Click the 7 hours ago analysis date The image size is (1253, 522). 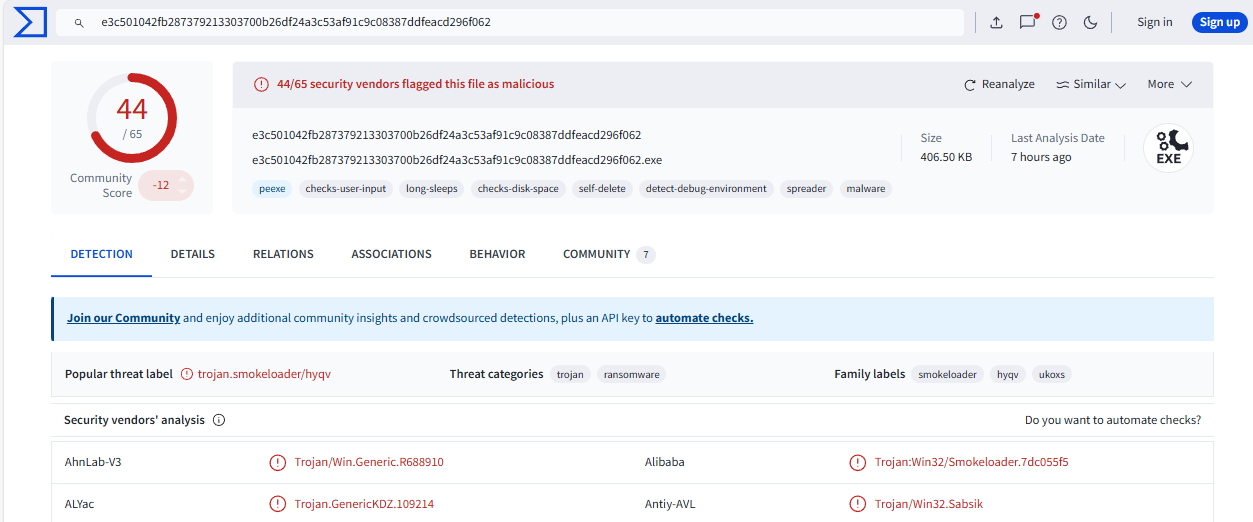click(x=1041, y=157)
